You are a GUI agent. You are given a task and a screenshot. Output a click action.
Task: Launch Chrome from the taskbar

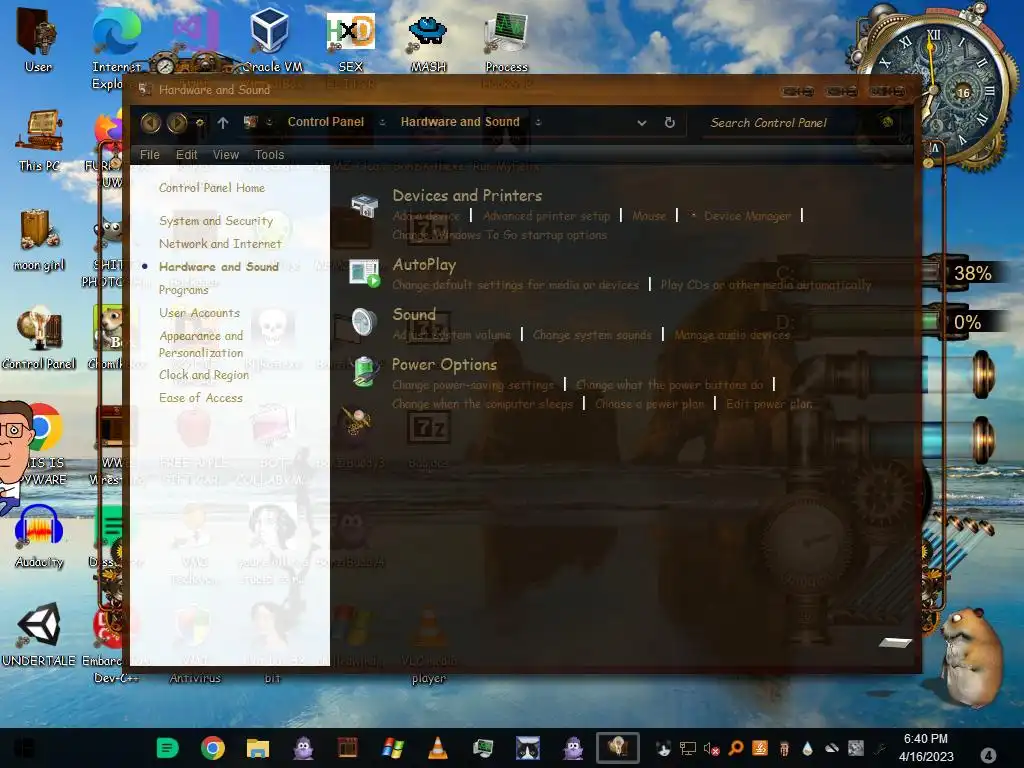click(x=213, y=747)
